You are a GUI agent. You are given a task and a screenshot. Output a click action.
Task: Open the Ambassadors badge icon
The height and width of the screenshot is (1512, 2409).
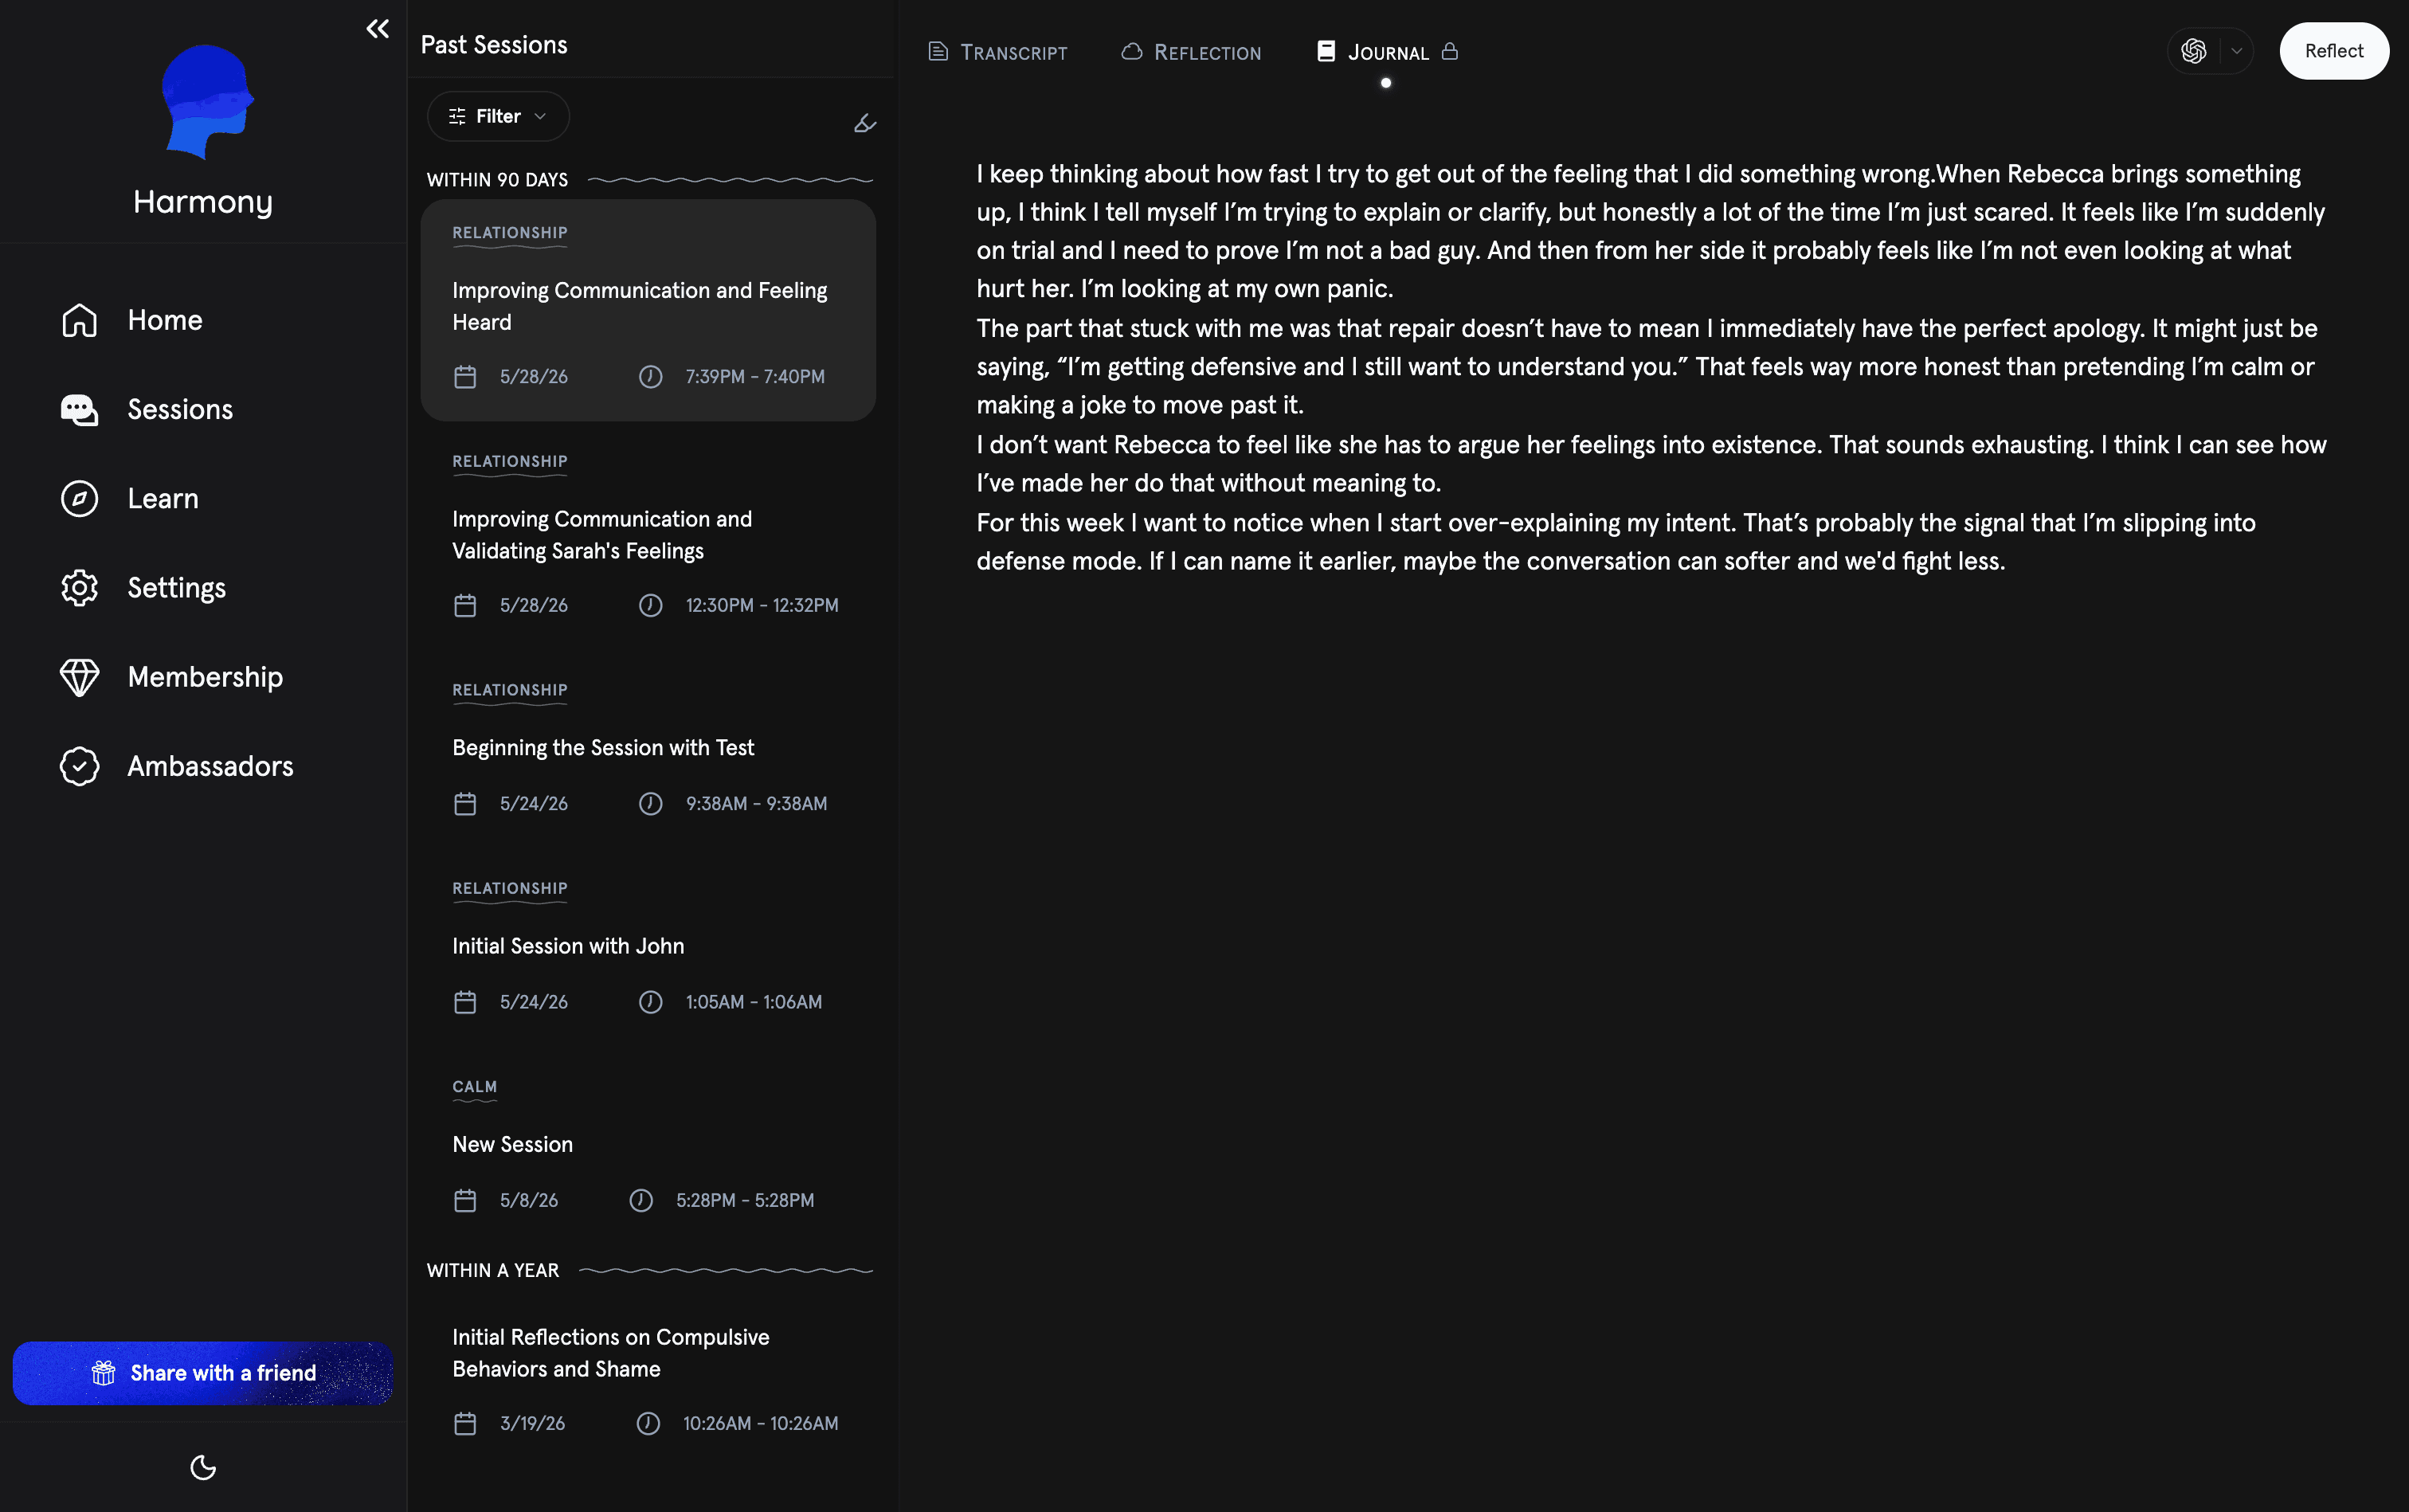(x=79, y=766)
